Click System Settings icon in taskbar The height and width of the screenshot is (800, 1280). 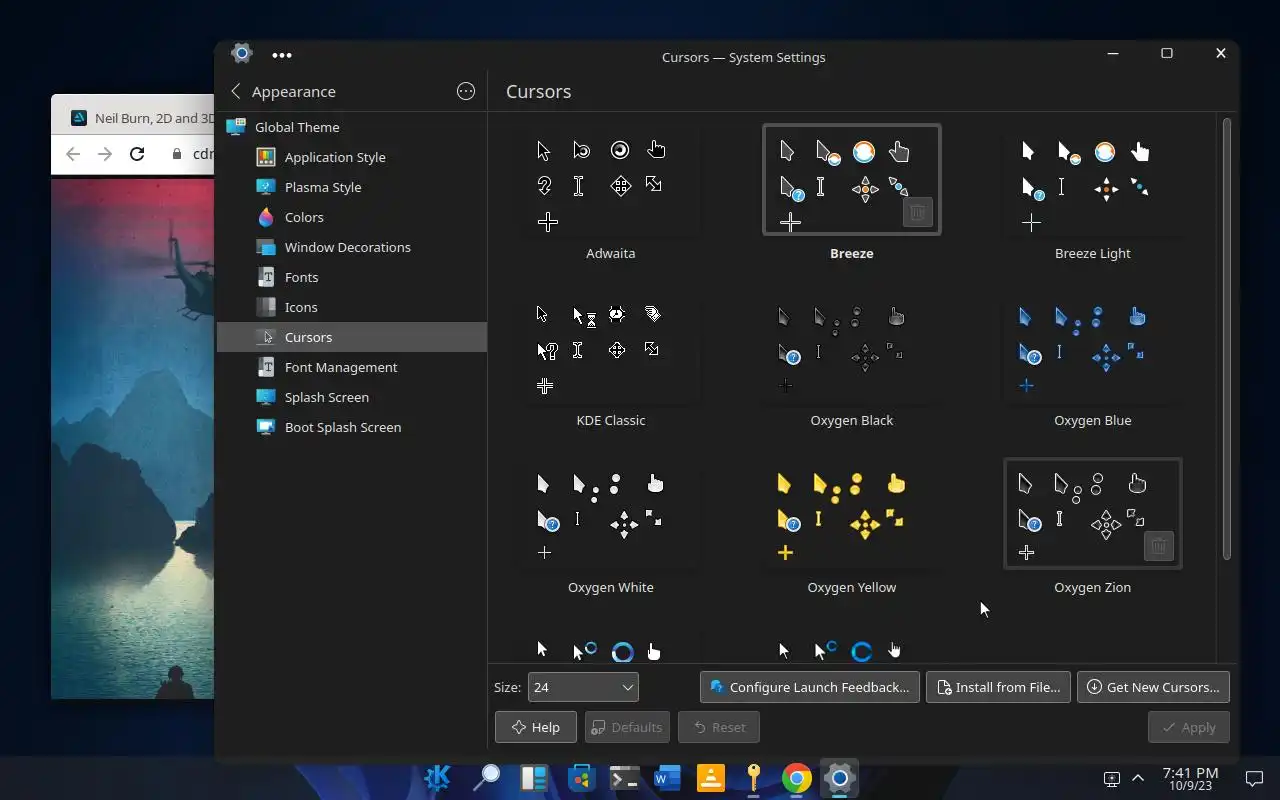(x=840, y=778)
